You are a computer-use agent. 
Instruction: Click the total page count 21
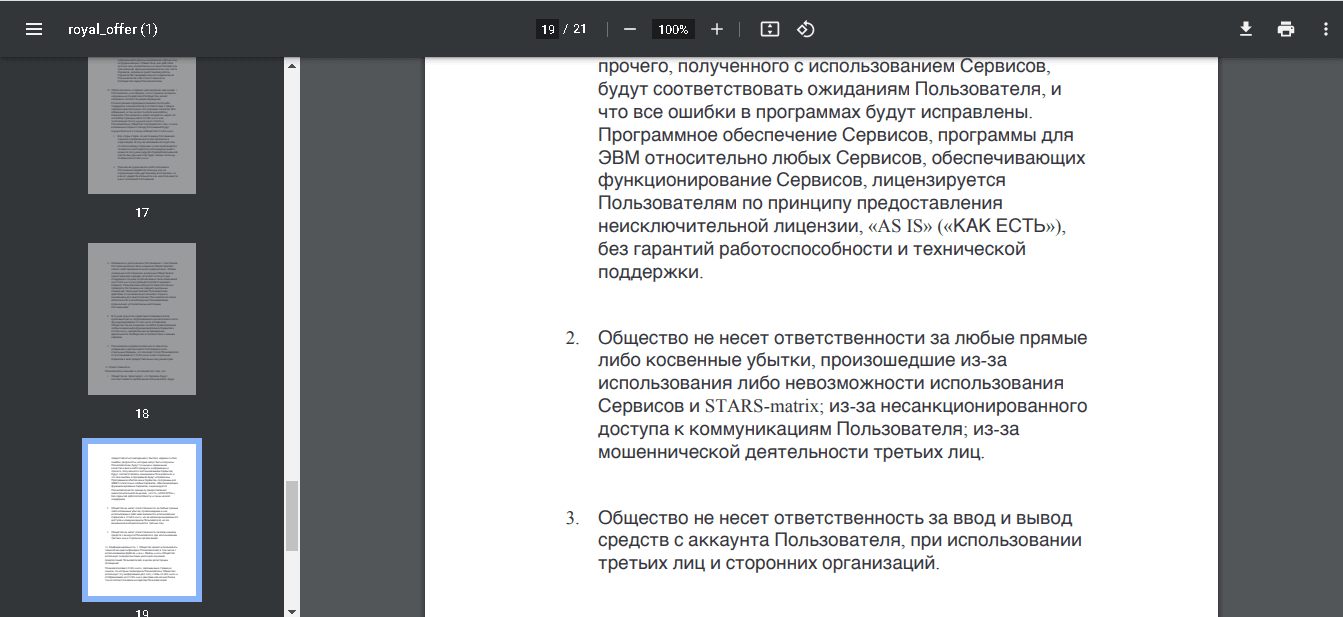[580, 29]
